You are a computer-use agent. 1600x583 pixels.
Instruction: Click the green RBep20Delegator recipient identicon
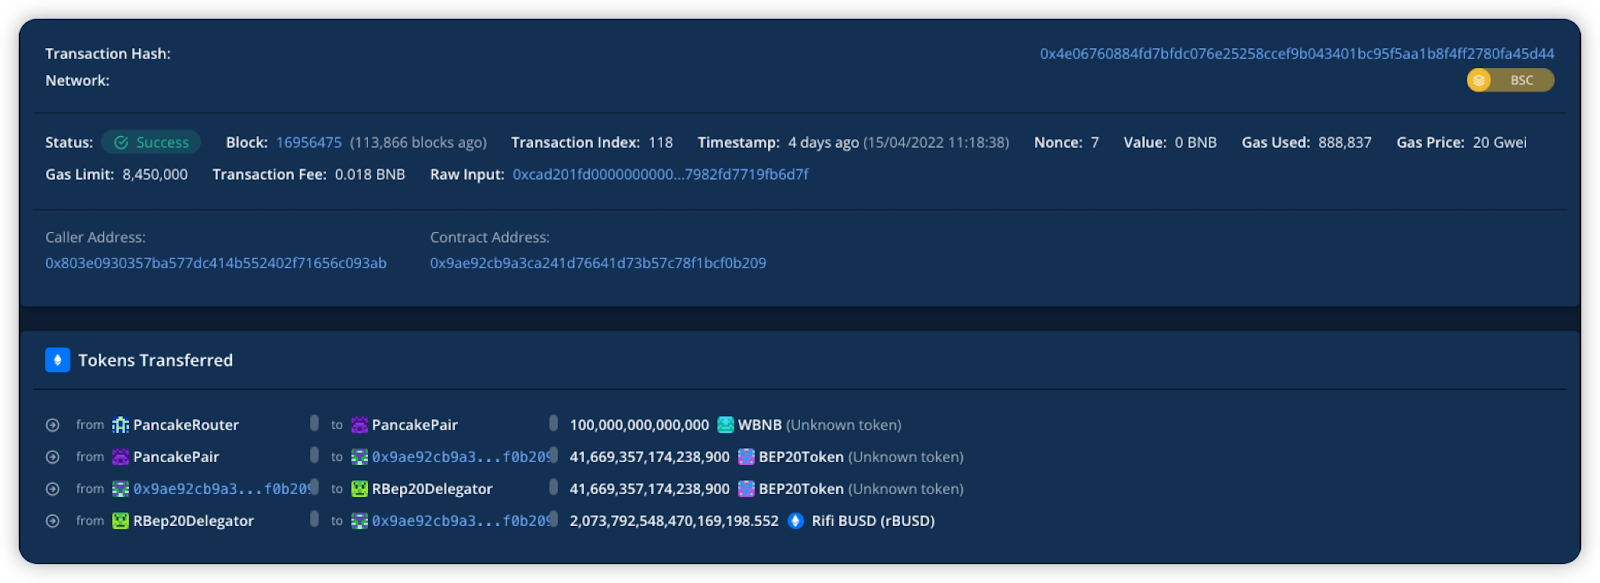(x=359, y=489)
